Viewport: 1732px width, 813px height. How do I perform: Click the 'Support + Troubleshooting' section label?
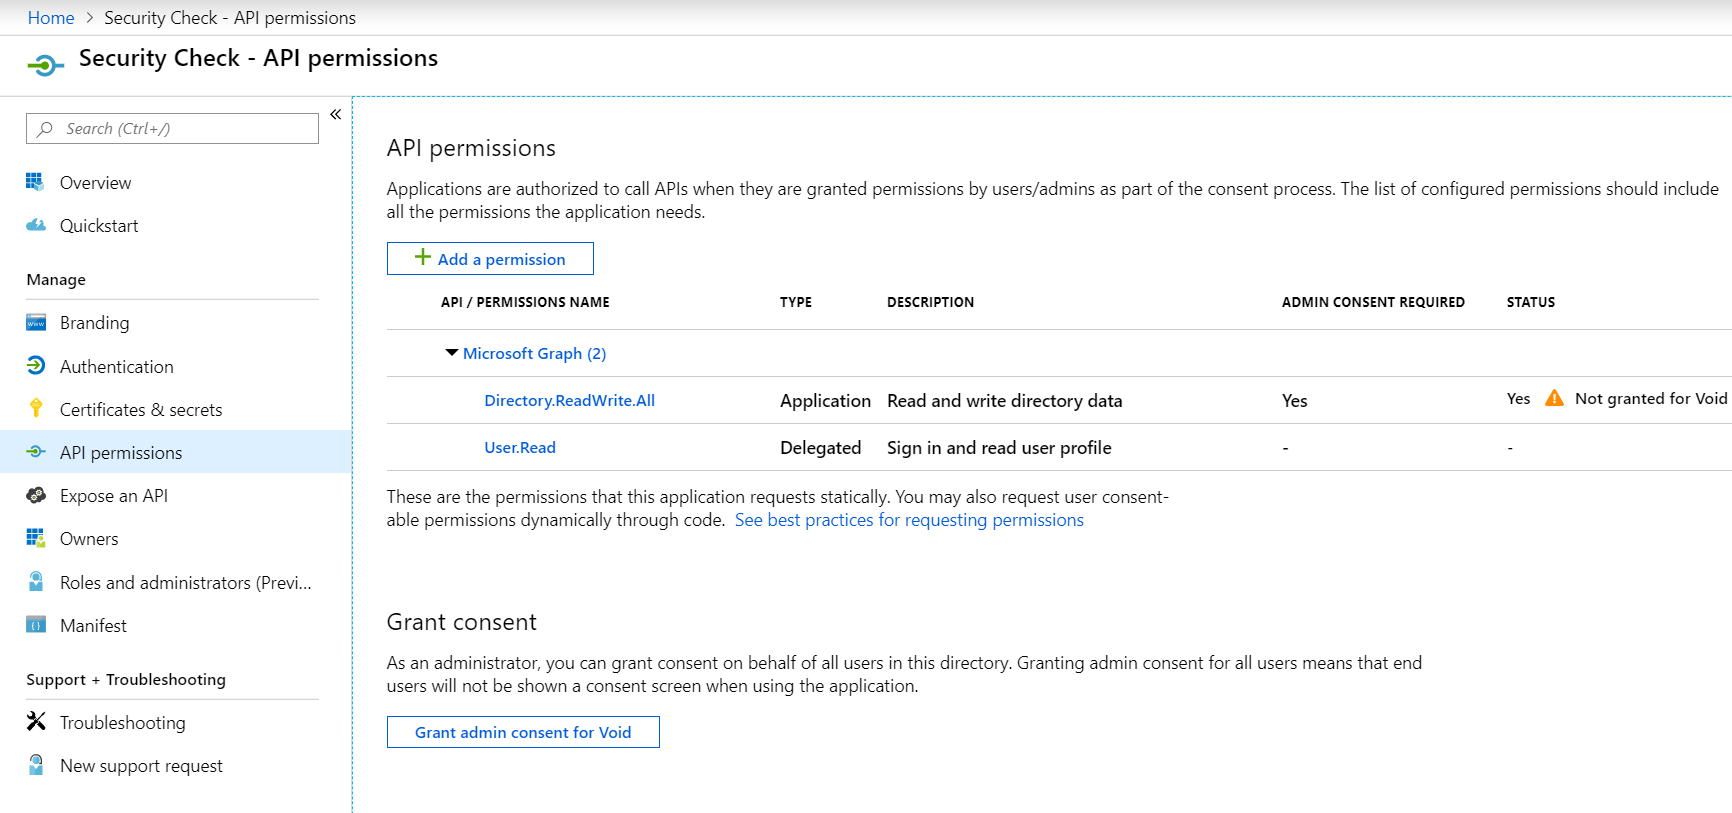pos(126,679)
